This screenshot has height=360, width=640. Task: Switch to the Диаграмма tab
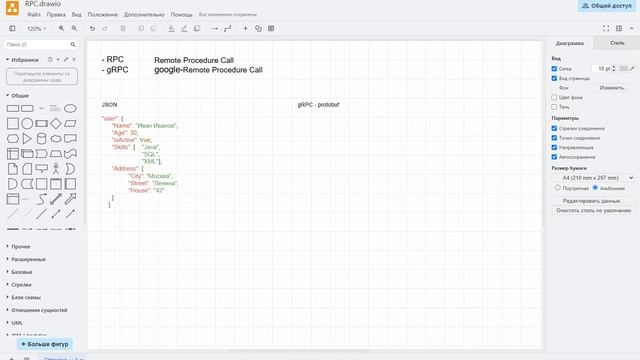pos(570,43)
